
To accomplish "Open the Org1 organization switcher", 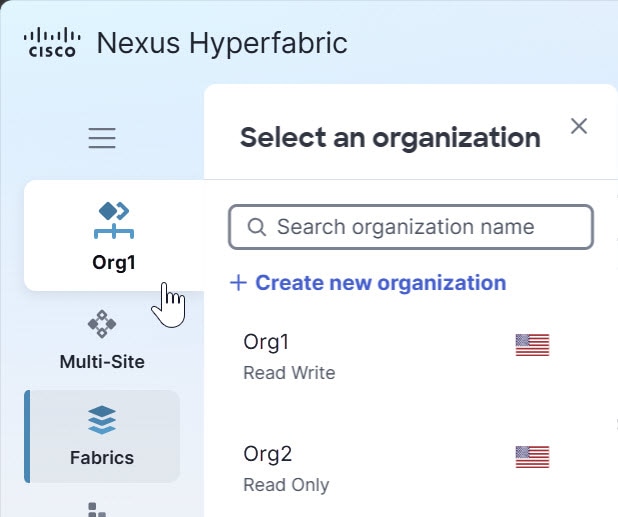I will click(x=114, y=236).
